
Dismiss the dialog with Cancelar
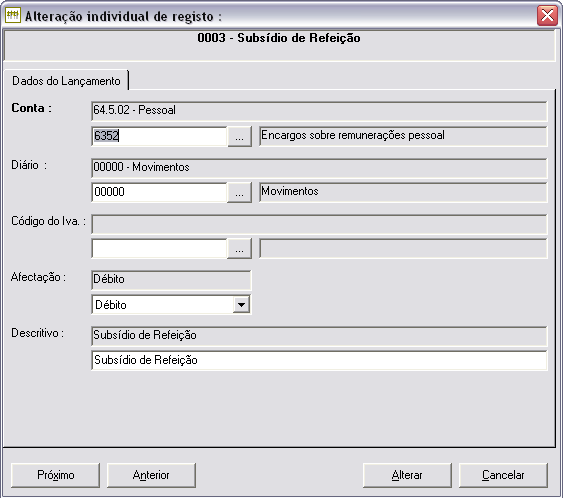tap(503, 475)
